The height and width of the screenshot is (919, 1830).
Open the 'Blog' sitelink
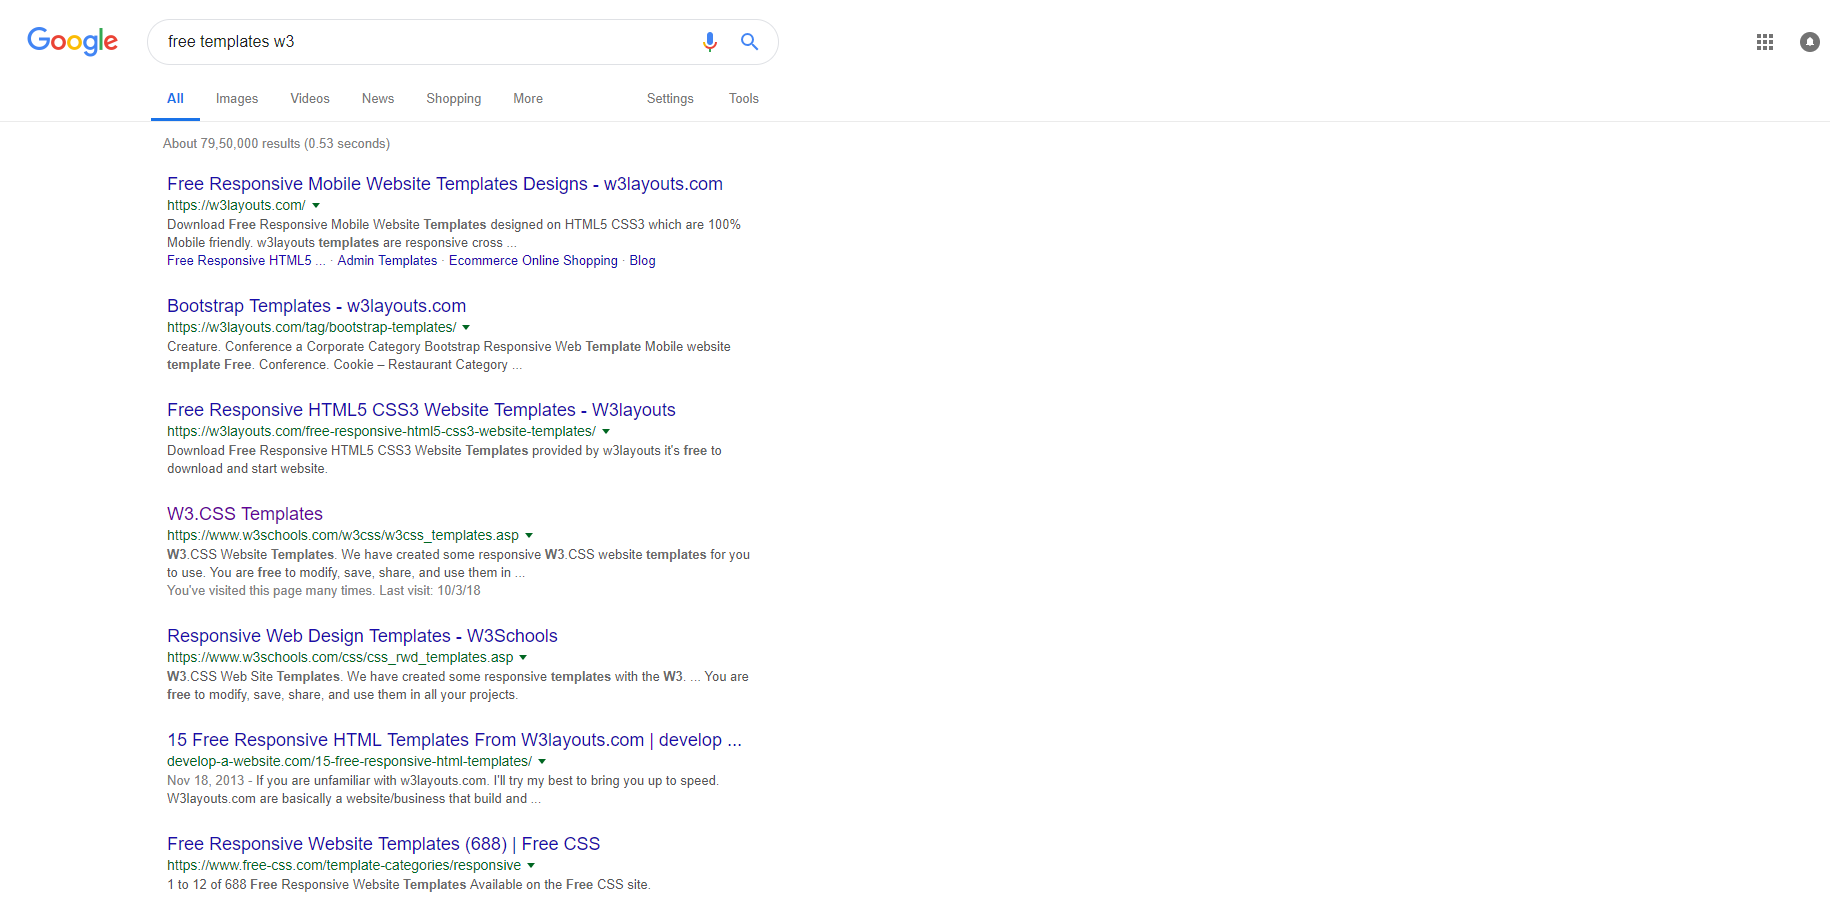coord(642,261)
